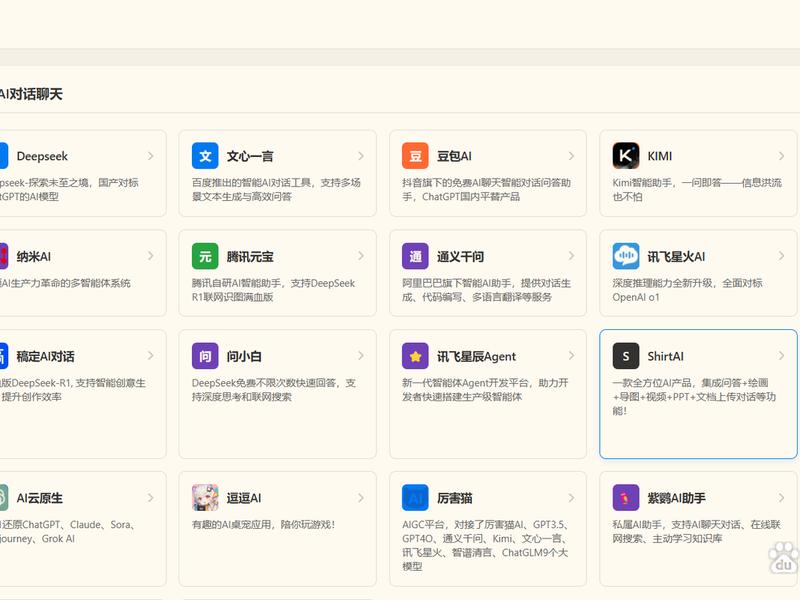Click the arrow chevron on 讯飞星辰Agent card

571,356
